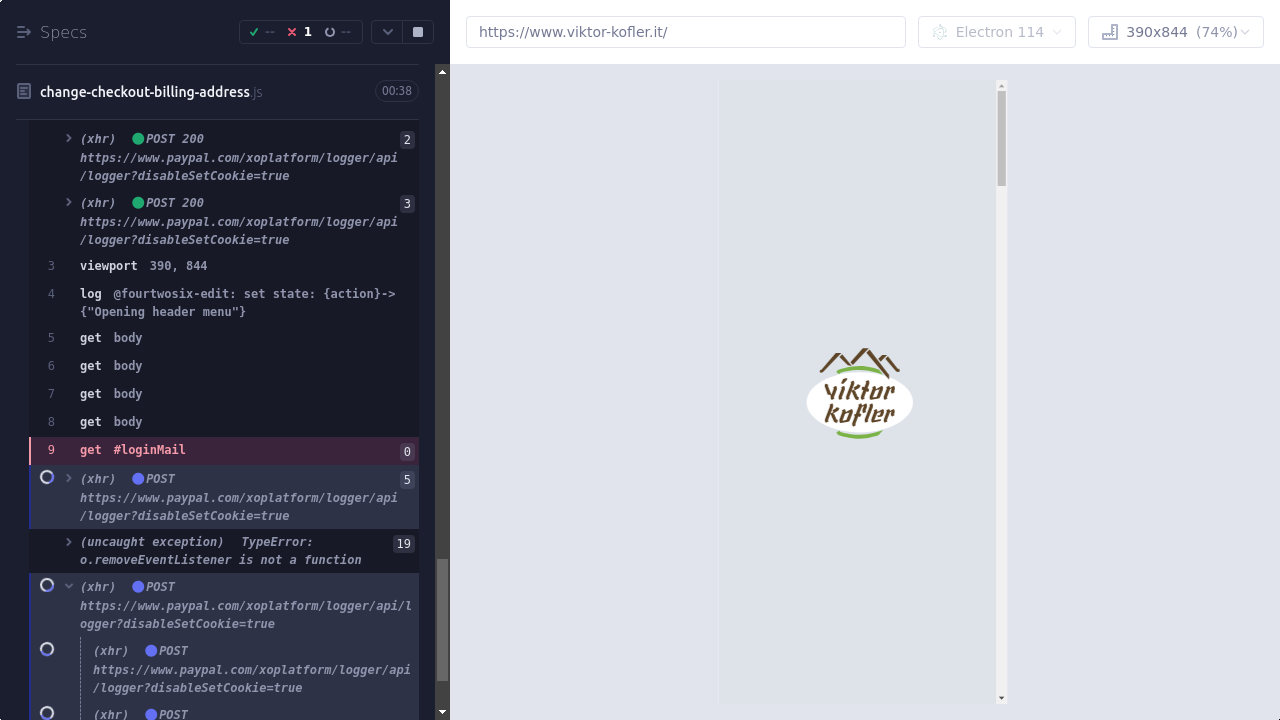Viewport: 1280px width, 720px height.
Task: Click the pending tests spinner counter
Action: tap(337, 32)
